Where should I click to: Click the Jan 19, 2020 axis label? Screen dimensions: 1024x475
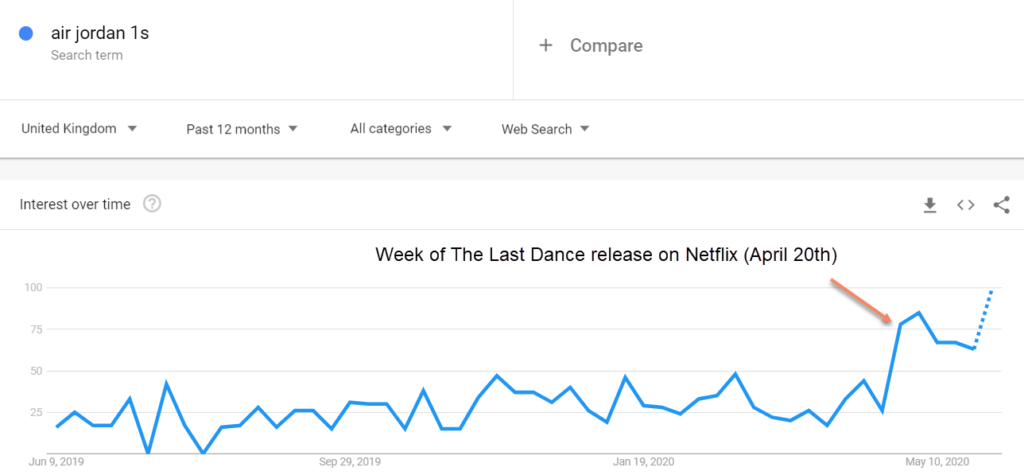641,462
